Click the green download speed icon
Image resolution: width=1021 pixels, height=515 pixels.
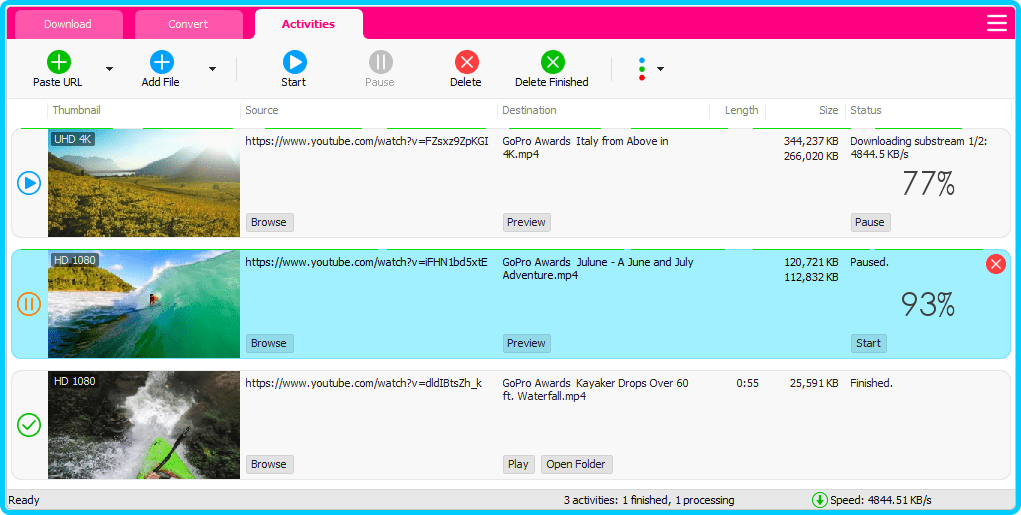[x=820, y=500]
